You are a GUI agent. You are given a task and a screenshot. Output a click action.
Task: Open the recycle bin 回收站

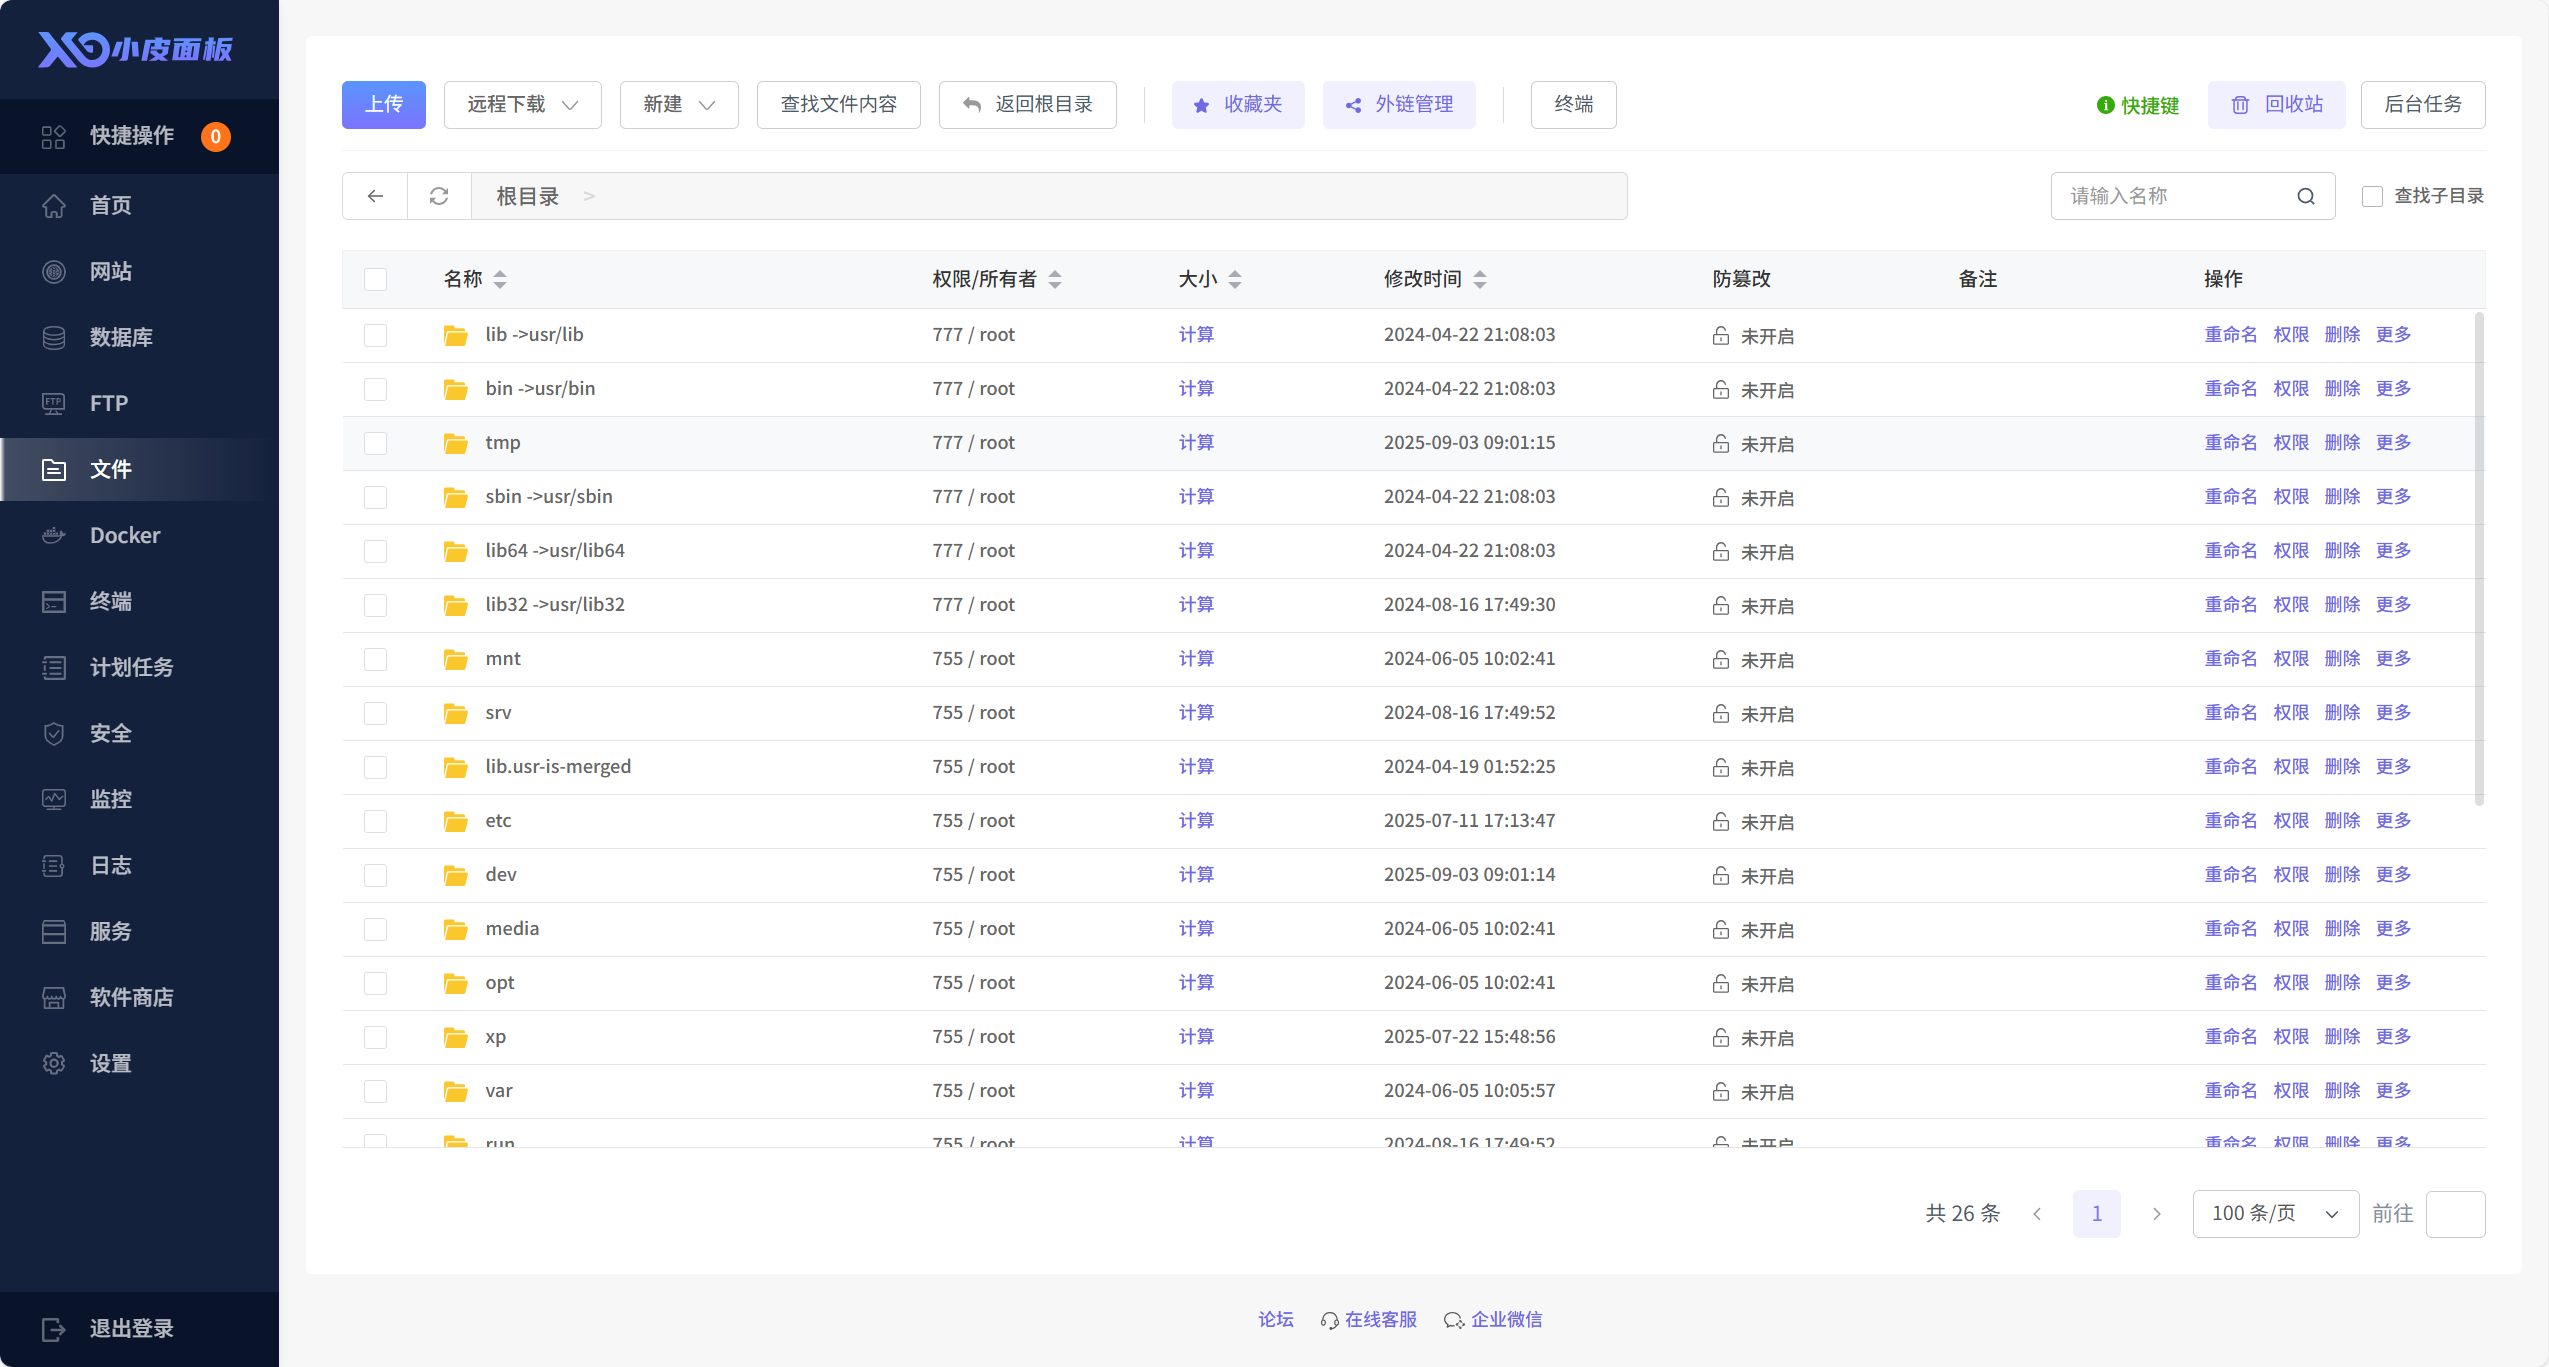click(x=2277, y=105)
